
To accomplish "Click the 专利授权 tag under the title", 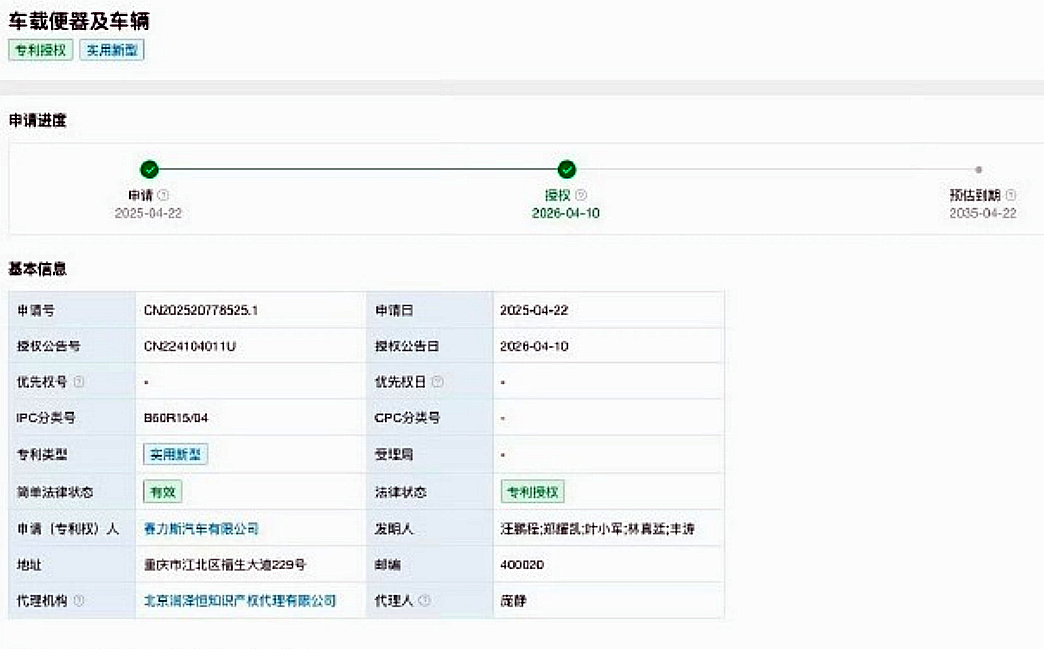I will (41, 50).
